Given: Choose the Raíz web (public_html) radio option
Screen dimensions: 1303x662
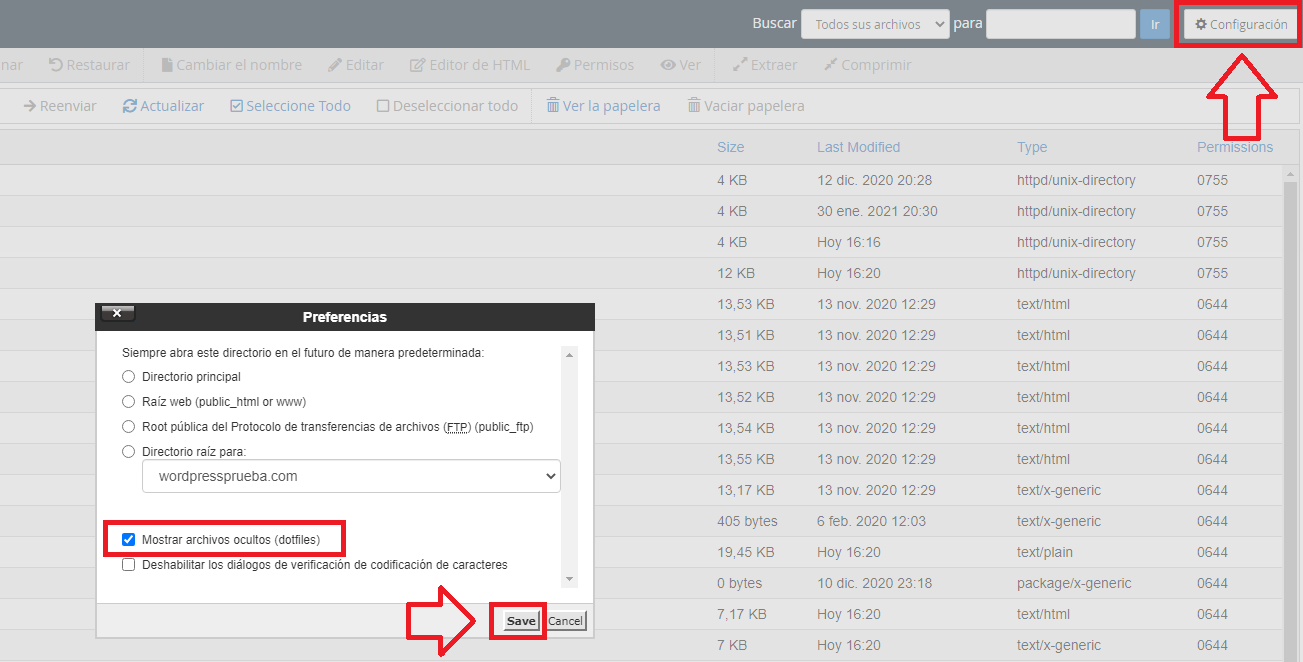Looking at the screenshot, I should pos(128,402).
